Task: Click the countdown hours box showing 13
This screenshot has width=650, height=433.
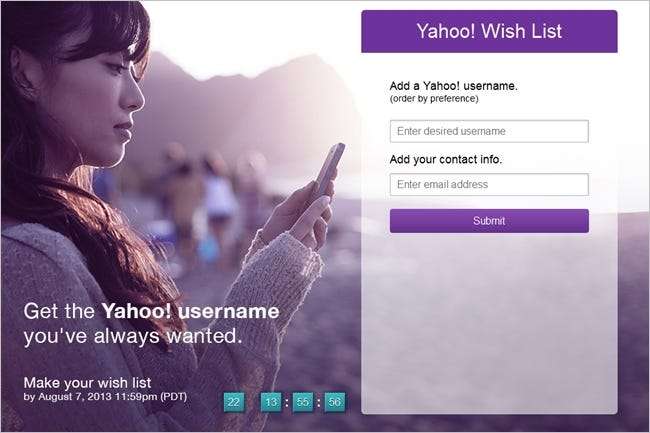Action: (271, 402)
